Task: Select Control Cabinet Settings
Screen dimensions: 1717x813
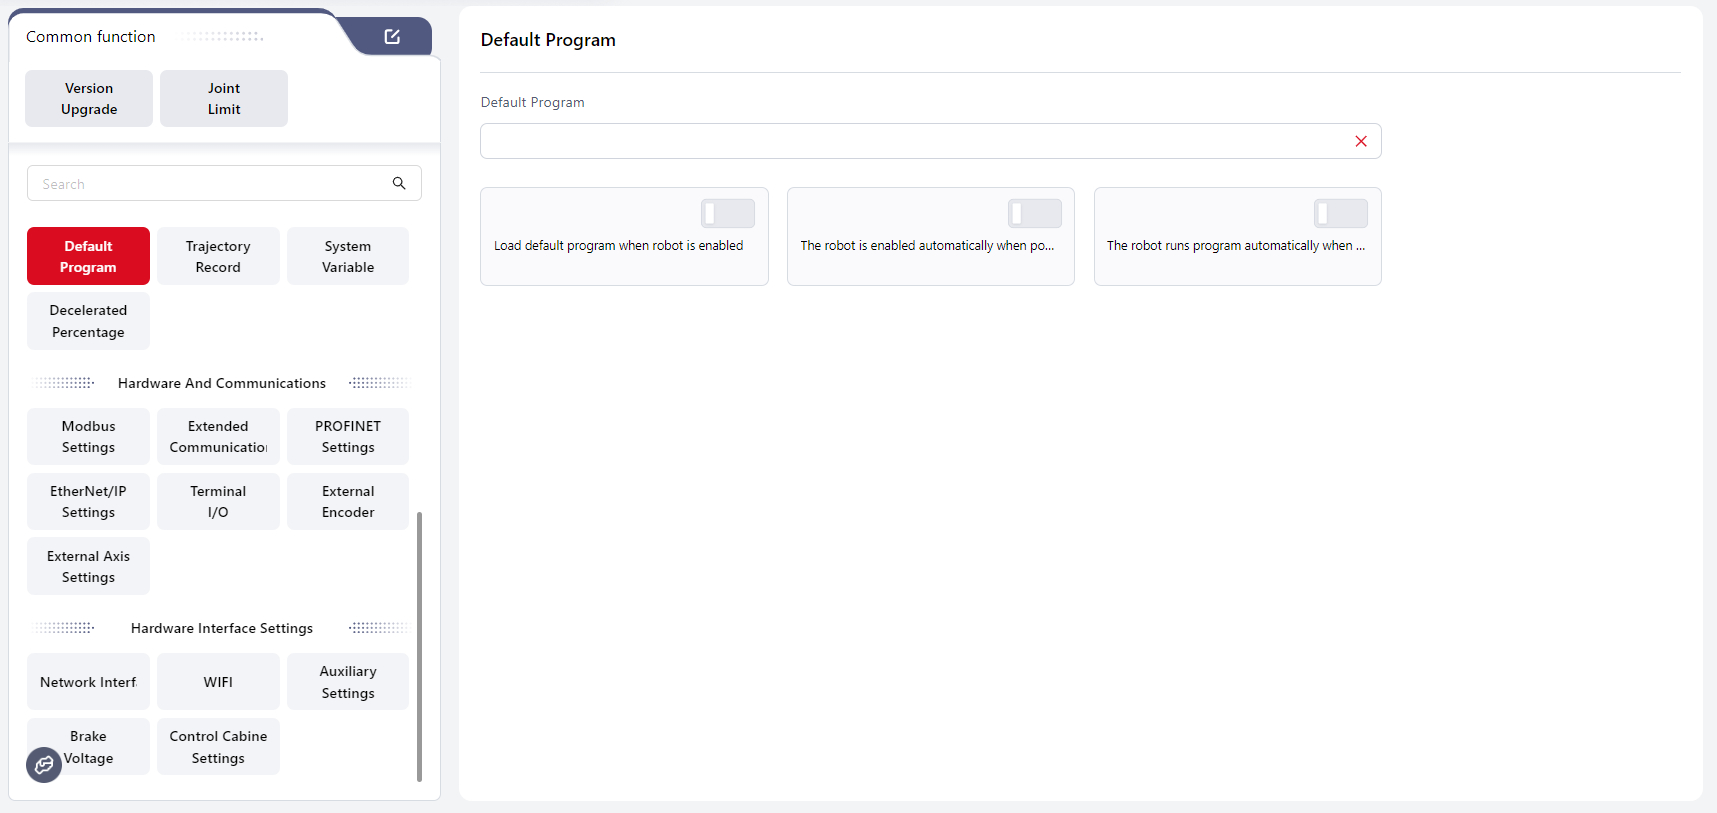Action: click(218, 746)
